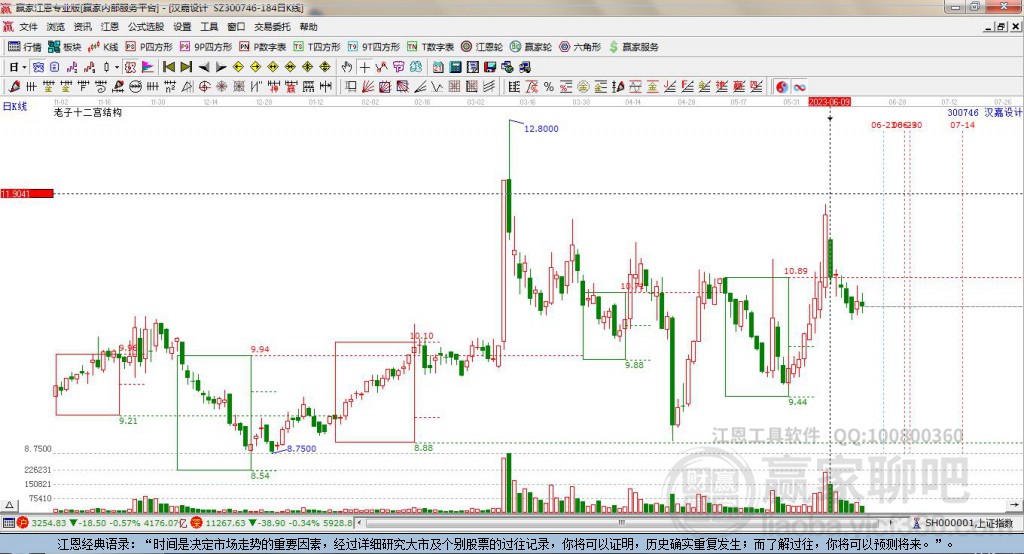
Task: Click the save floppy disk icon
Action: [x=490, y=67]
